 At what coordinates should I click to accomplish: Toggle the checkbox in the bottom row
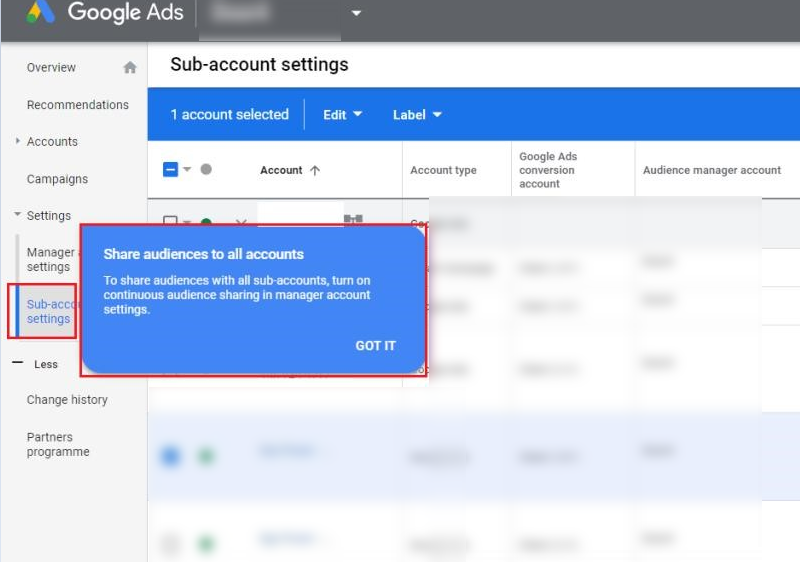coord(170,544)
